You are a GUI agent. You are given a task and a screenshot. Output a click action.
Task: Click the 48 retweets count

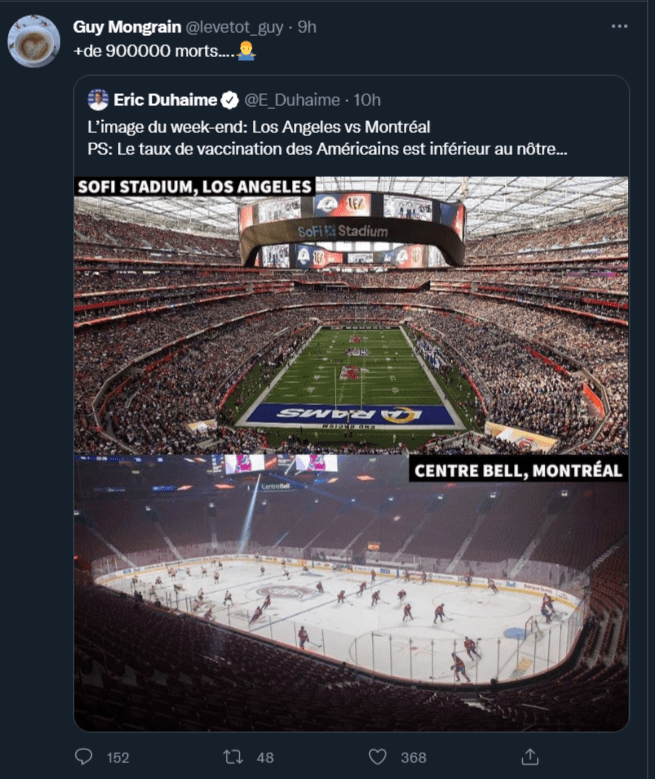click(265, 758)
